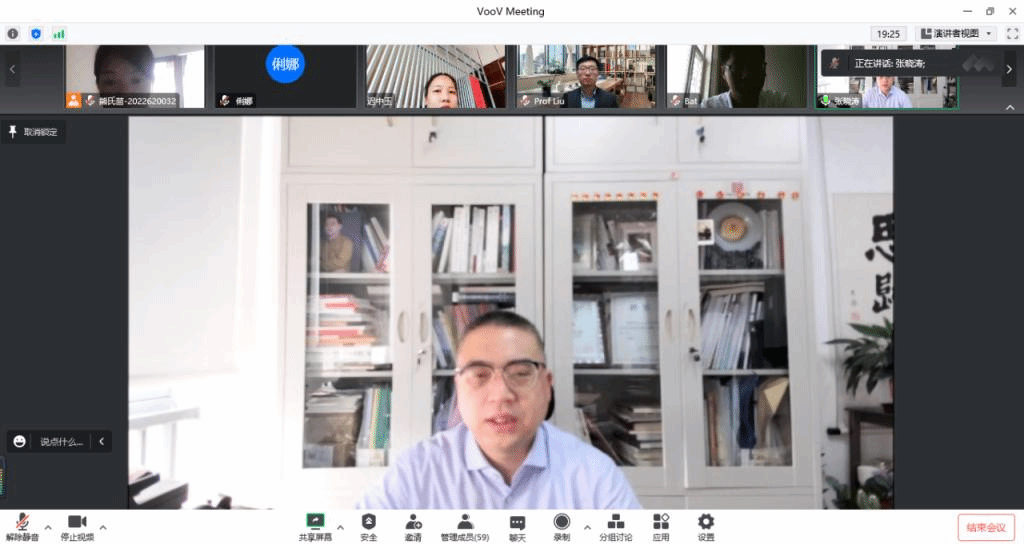
Task: Stop video with the camera button
Action: pyautogui.click(x=77, y=526)
